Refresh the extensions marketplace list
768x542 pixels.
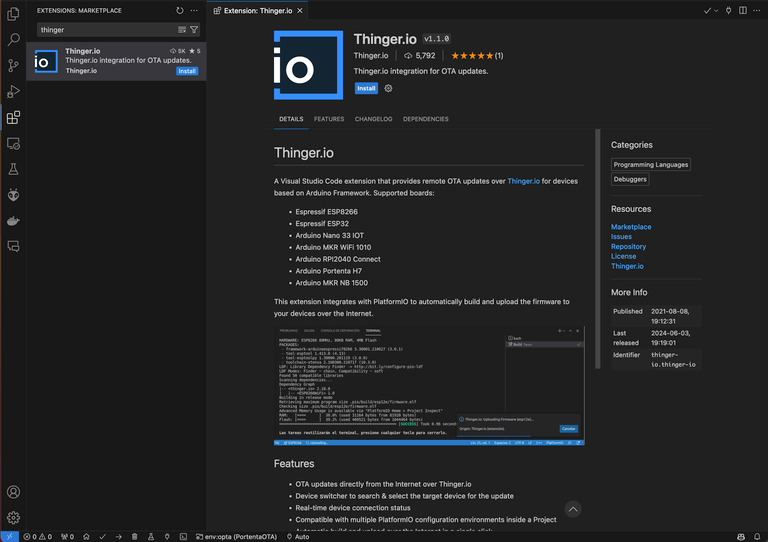pos(180,10)
